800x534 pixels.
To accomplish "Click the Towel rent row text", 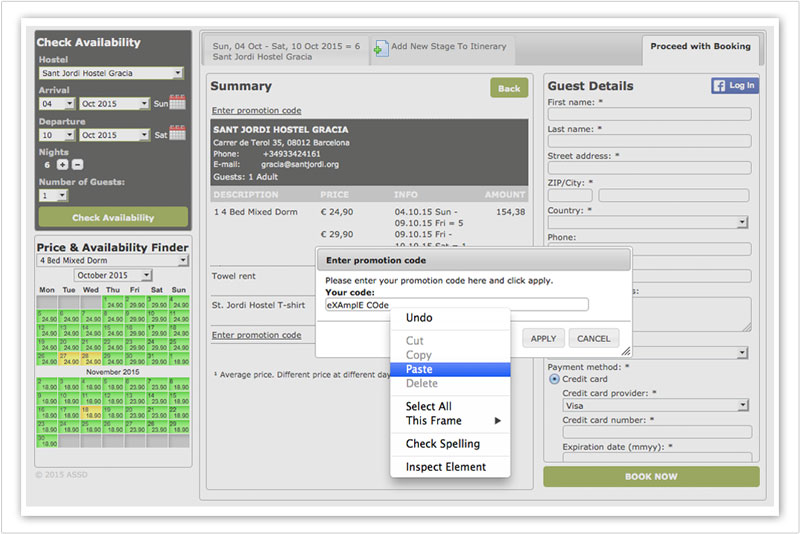I will (234, 276).
